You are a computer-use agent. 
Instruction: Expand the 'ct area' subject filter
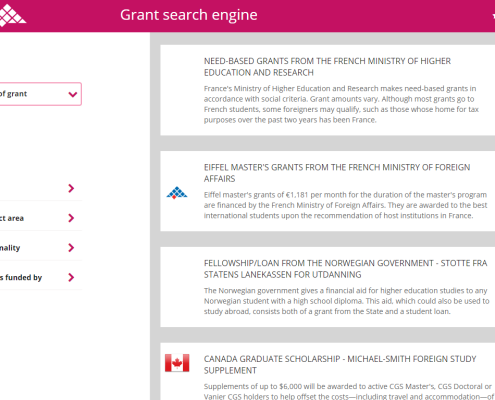(x=40, y=218)
